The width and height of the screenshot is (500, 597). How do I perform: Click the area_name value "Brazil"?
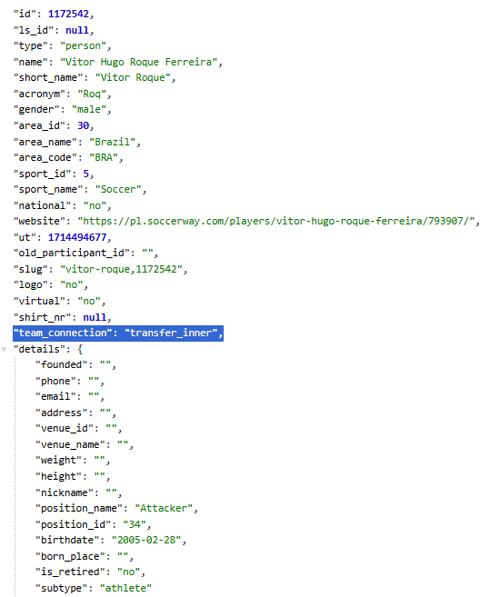pyautogui.click(x=112, y=142)
